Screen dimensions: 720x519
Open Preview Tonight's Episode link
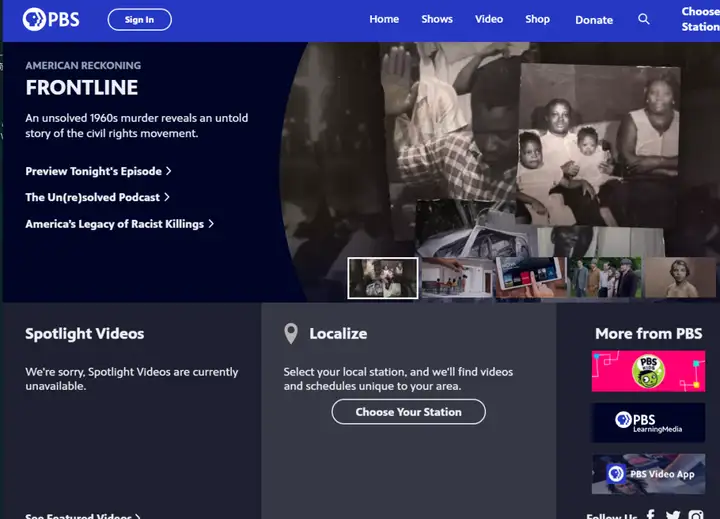(x=98, y=171)
